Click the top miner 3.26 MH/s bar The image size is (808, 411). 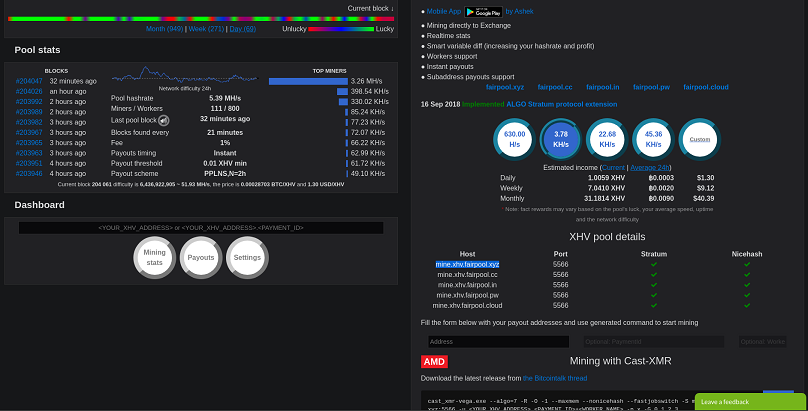point(308,81)
